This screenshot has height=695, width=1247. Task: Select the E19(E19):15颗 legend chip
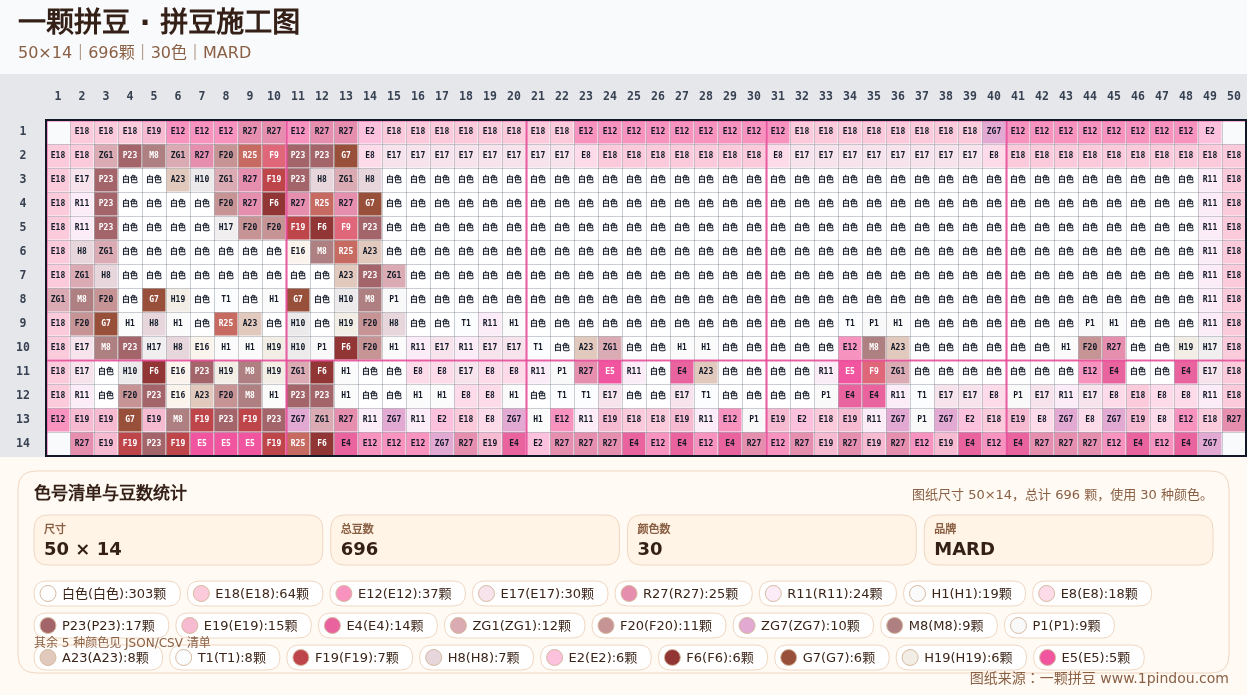click(x=243, y=625)
